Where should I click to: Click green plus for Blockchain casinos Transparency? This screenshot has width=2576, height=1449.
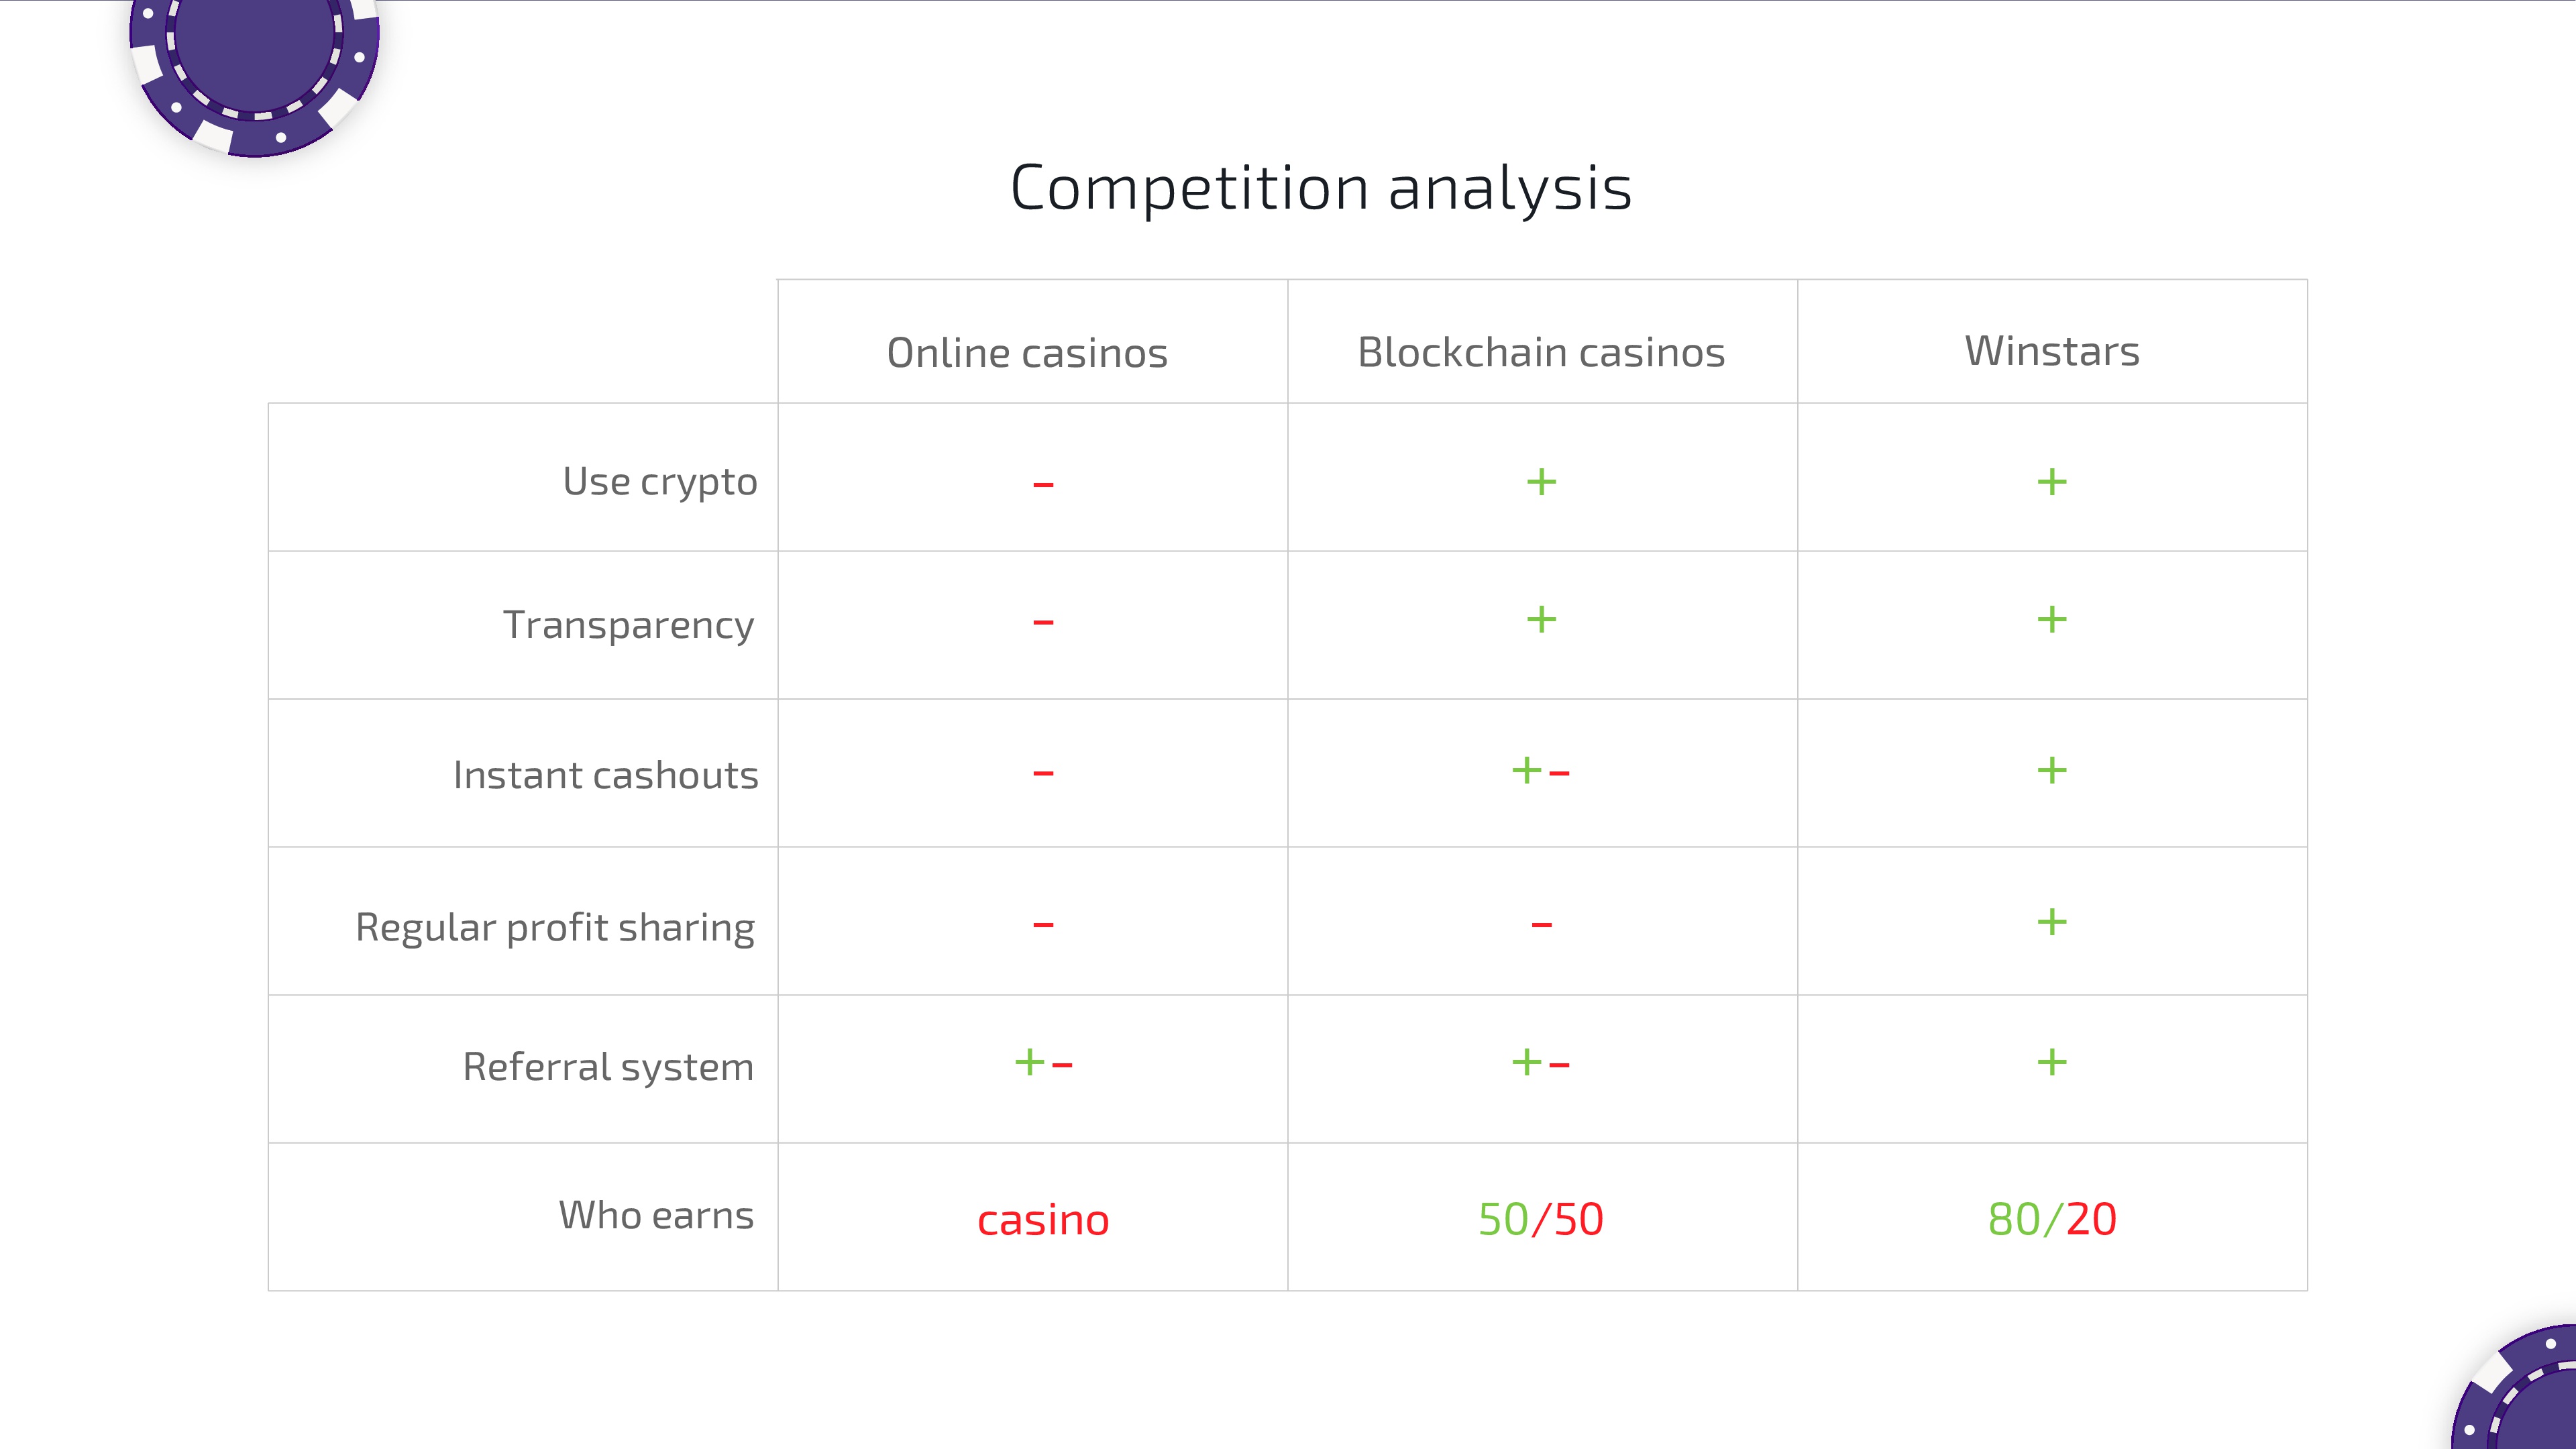[x=1541, y=620]
